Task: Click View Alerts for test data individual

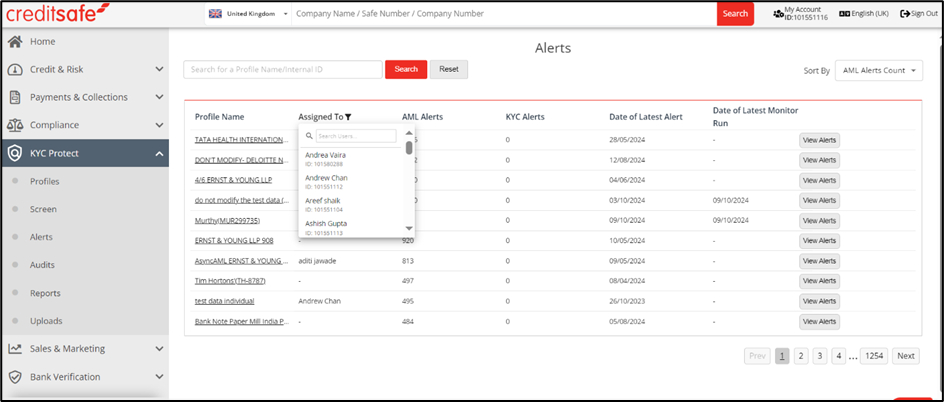Action: 819,301
